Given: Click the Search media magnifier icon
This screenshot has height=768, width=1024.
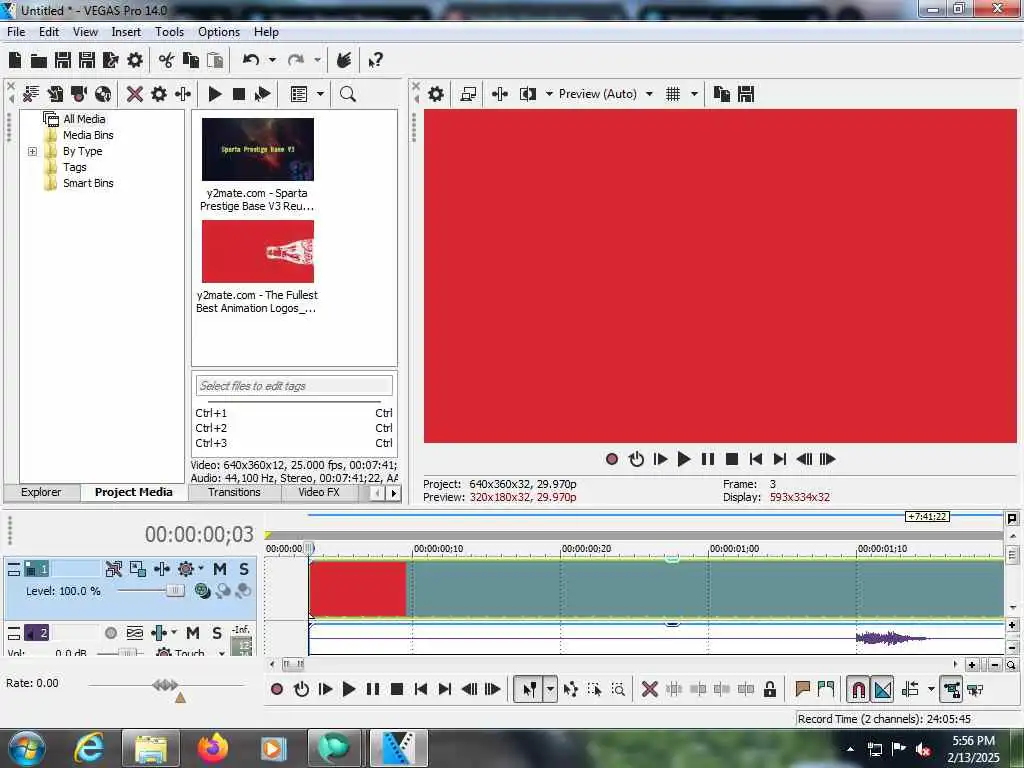Looking at the screenshot, I should point(348,94).
